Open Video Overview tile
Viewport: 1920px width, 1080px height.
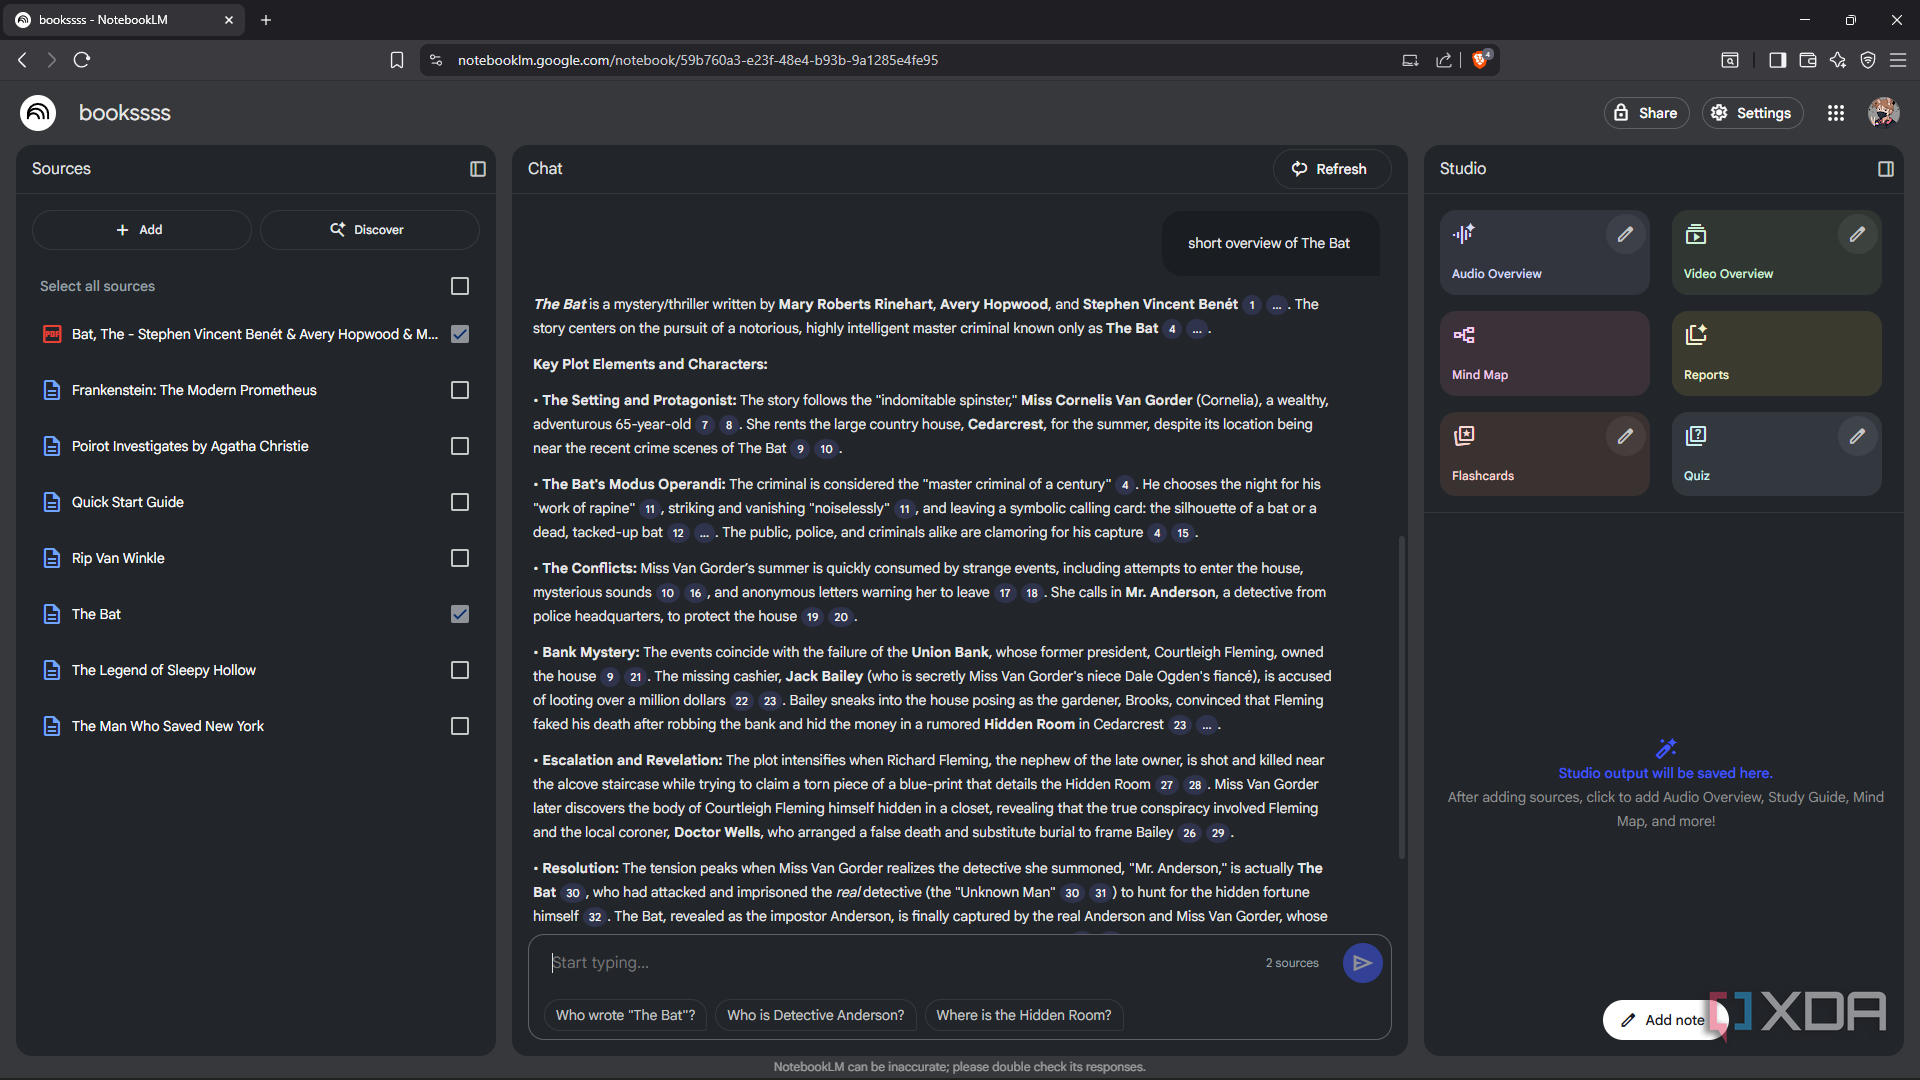point(1776,253)
